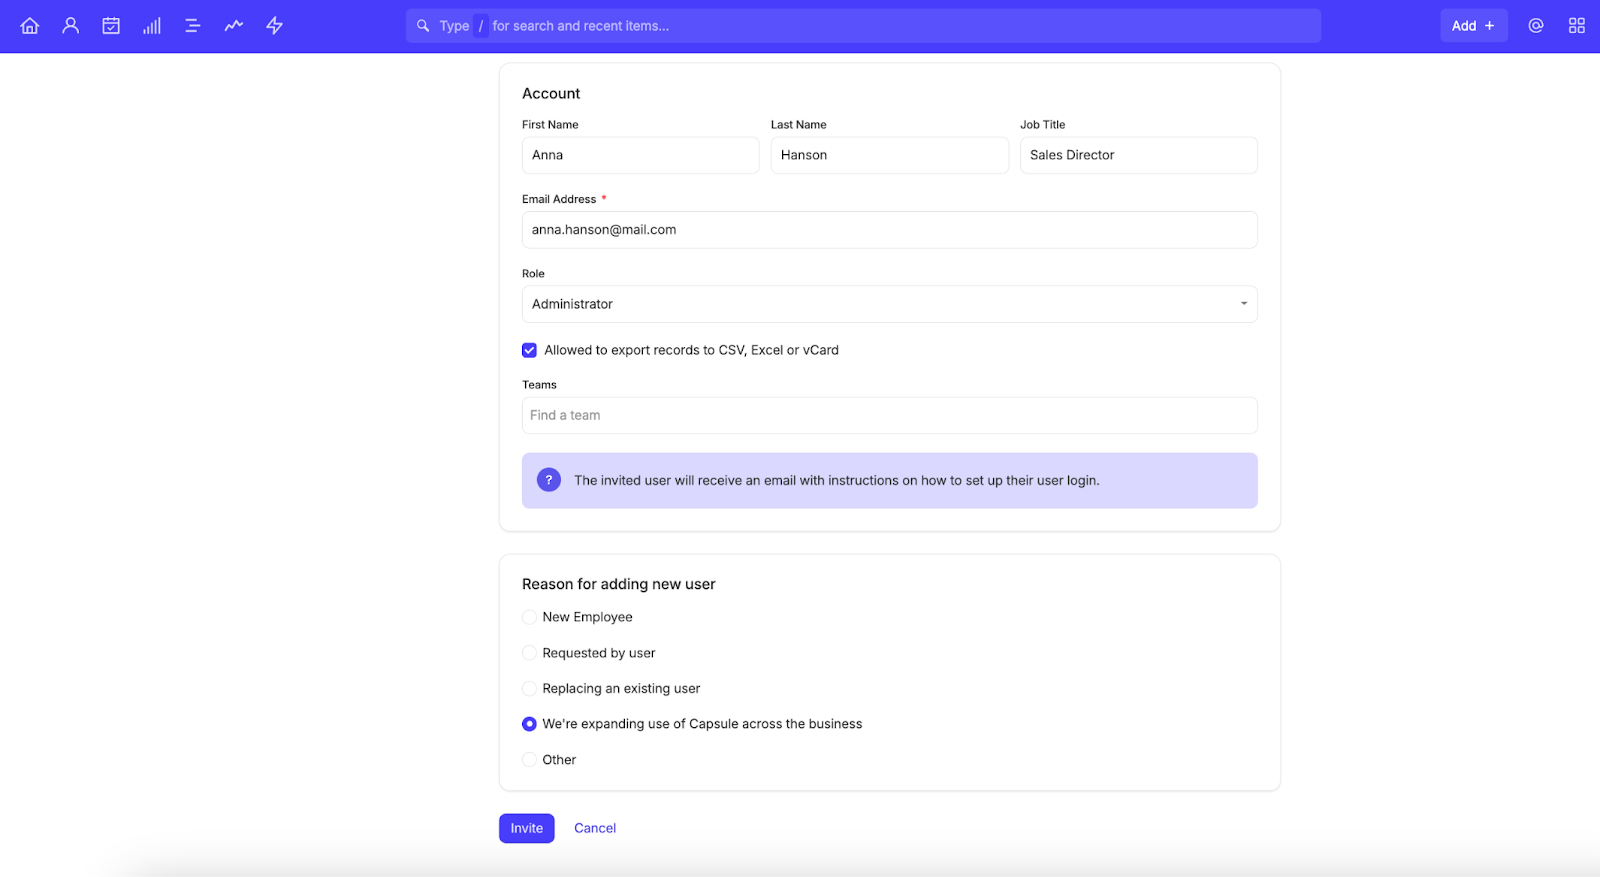
Task: Go to the Home dashboard icon
Action: 30,26
